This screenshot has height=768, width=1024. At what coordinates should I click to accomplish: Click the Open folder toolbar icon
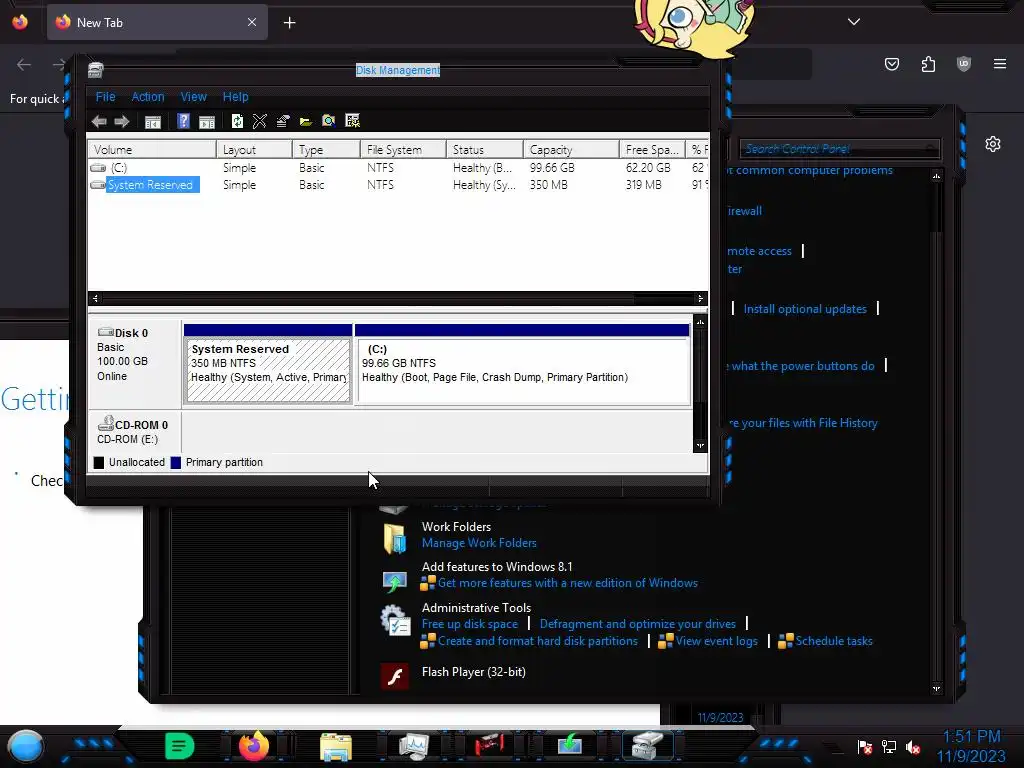[306, 121]
